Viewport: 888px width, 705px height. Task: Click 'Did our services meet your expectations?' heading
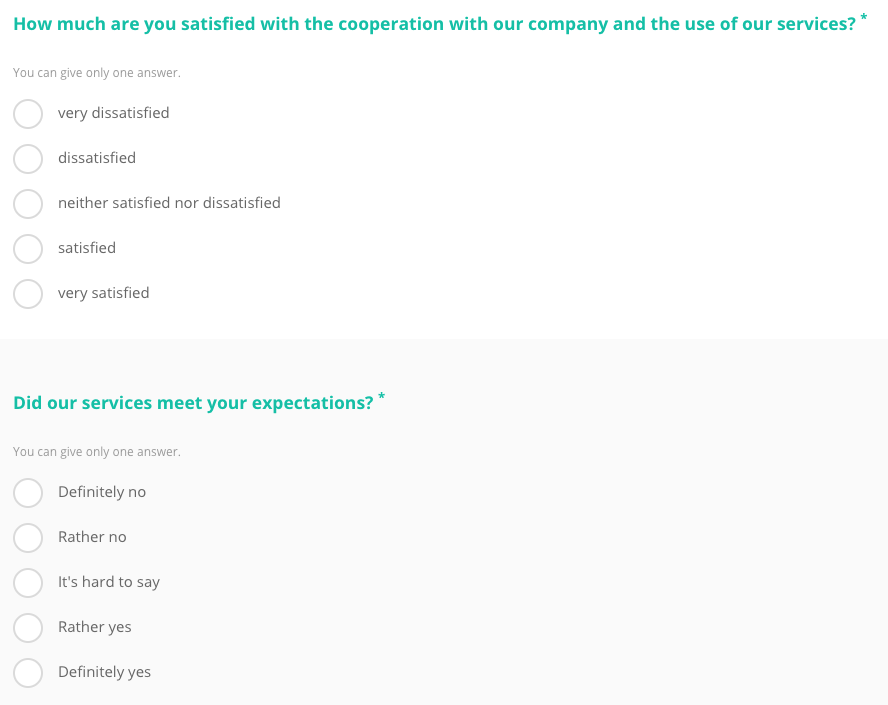click(193, 403)
